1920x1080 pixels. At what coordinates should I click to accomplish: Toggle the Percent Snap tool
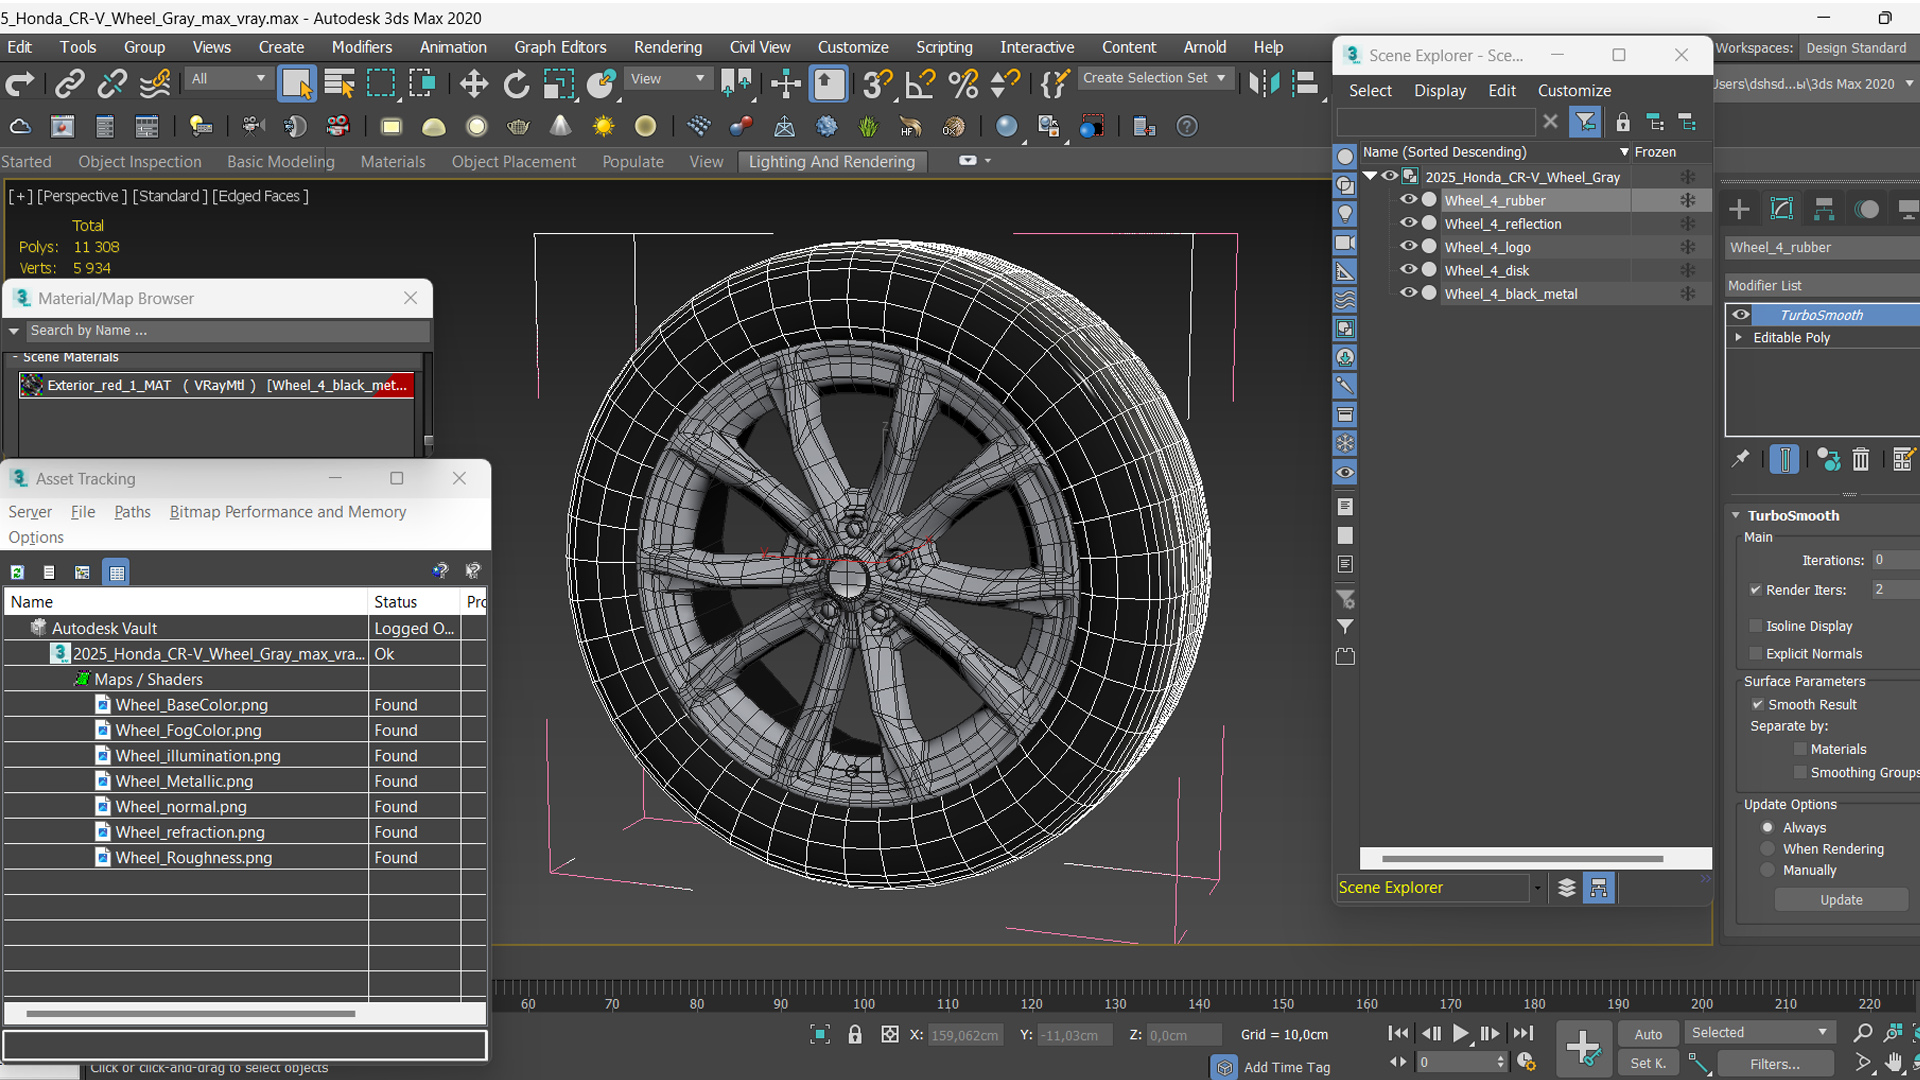click(x=963, y=84)
